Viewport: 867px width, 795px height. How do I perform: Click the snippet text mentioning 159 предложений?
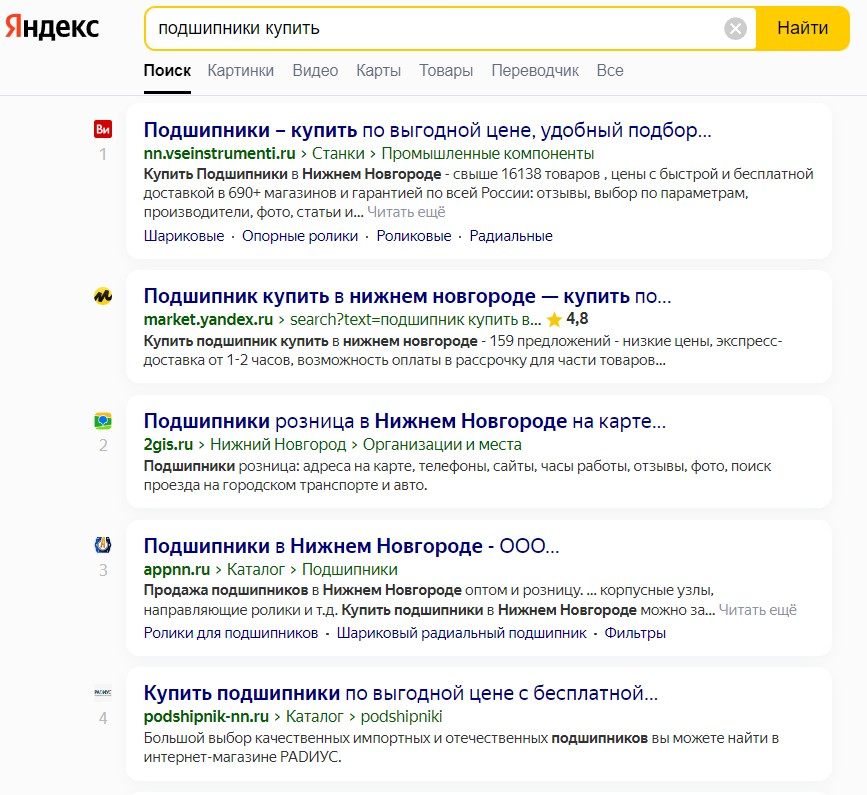point(463,351)
